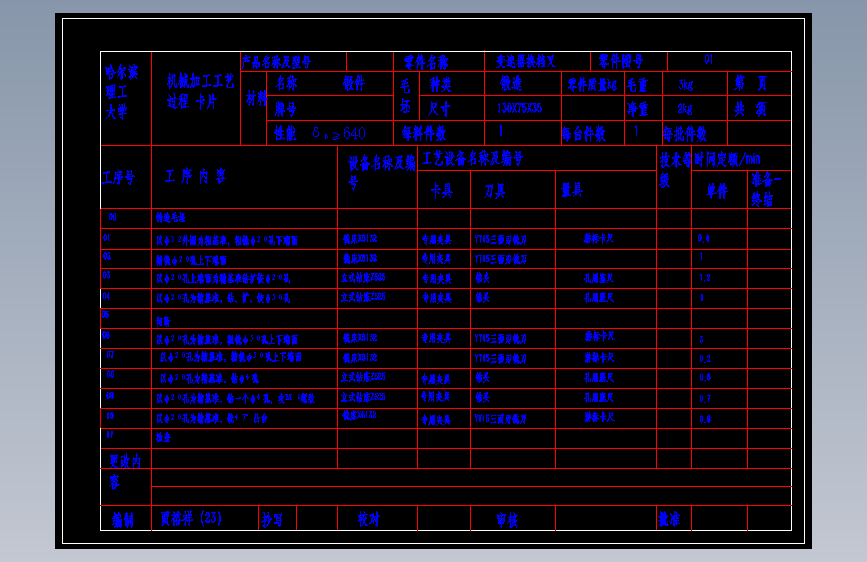Select the '牌号' label
Image resolution: width=867 pixels, height=562 pixels.
pyautogui.click(x=286, y=109)
